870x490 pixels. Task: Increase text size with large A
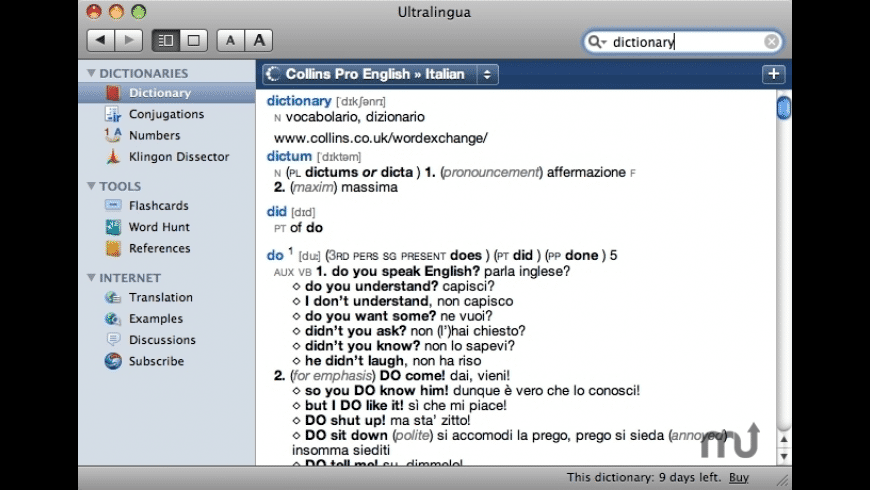(259, 41)
